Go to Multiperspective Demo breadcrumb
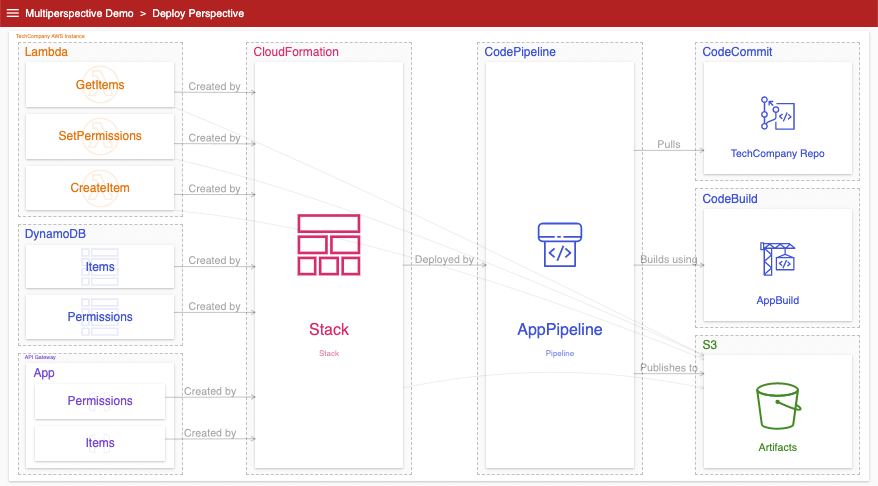This screenshot has height=486, width=878. coord(79,13)
